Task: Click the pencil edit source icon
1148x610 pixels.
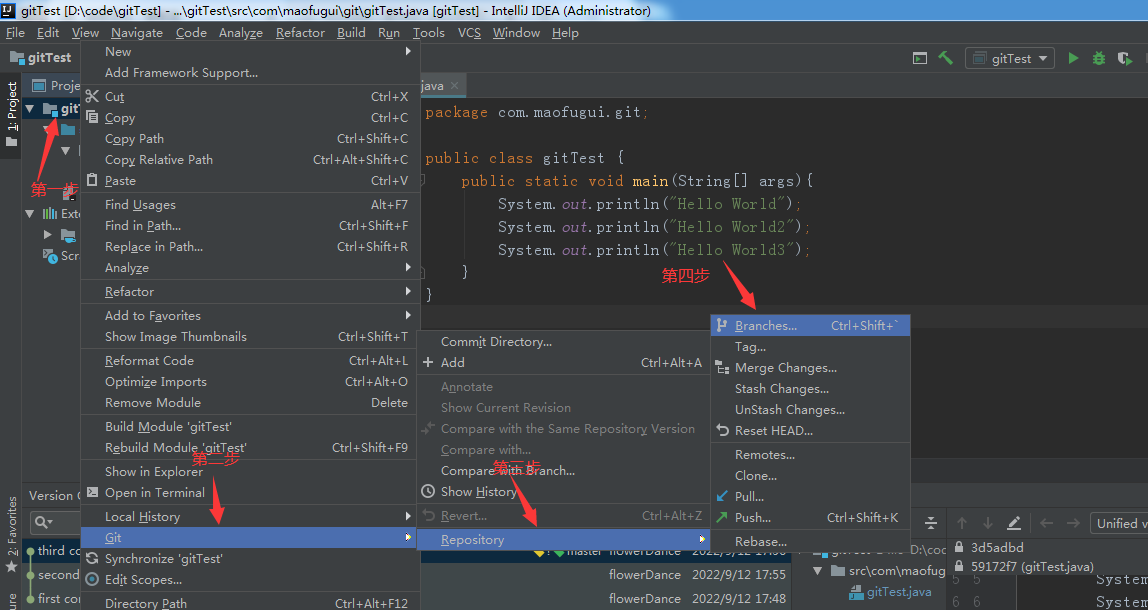Action: pos(1014,523)
